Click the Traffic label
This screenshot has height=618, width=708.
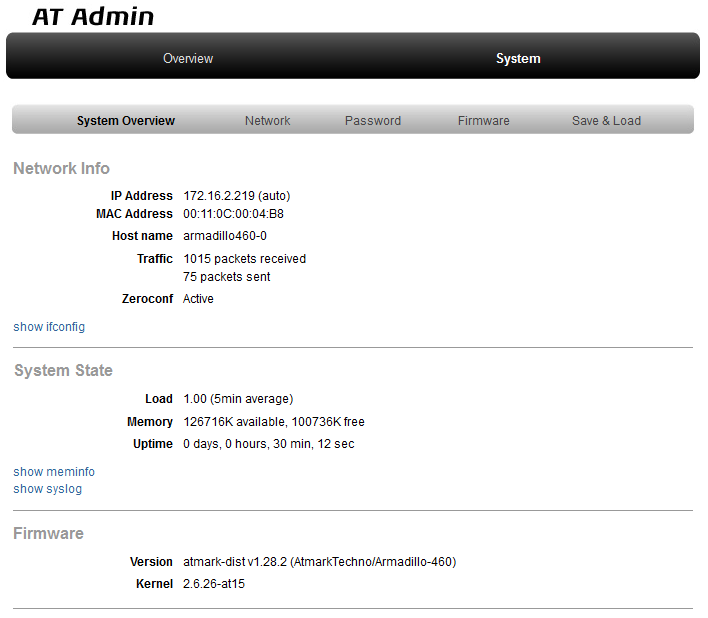pos(155,259)
